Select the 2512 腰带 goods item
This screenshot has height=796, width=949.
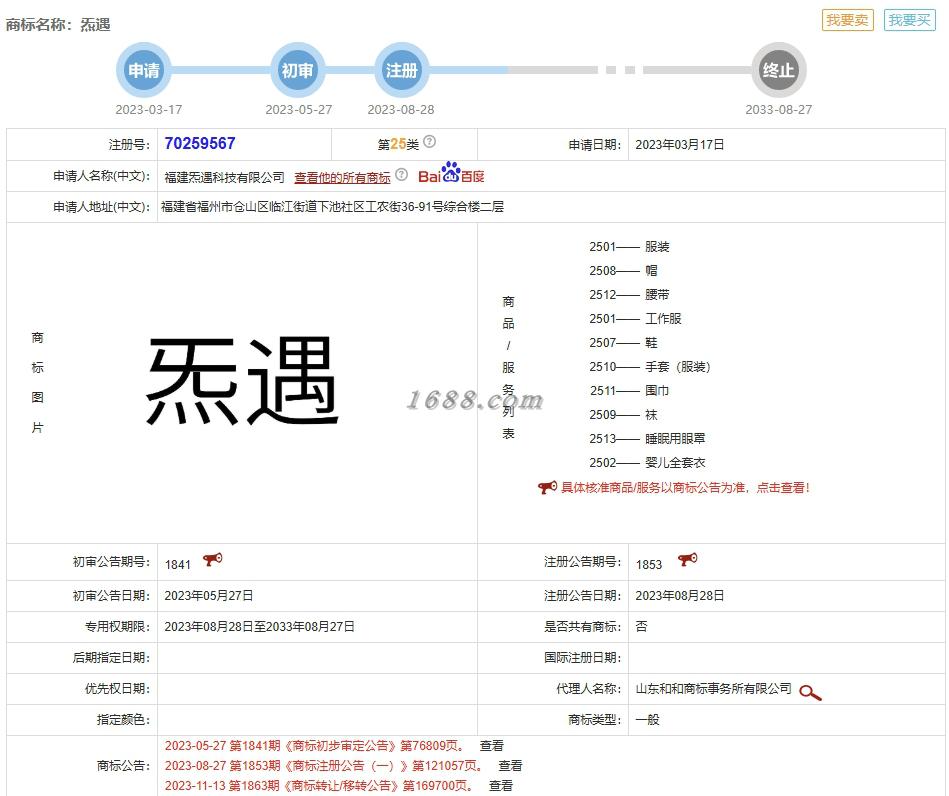pos(629,295)
